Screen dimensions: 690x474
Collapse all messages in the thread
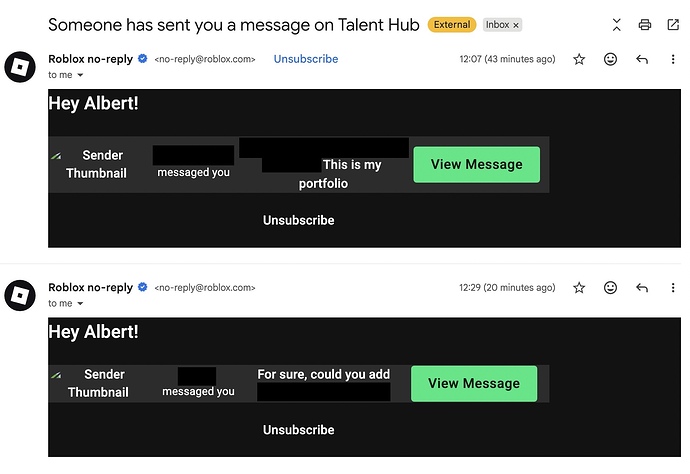click(616, 24)
